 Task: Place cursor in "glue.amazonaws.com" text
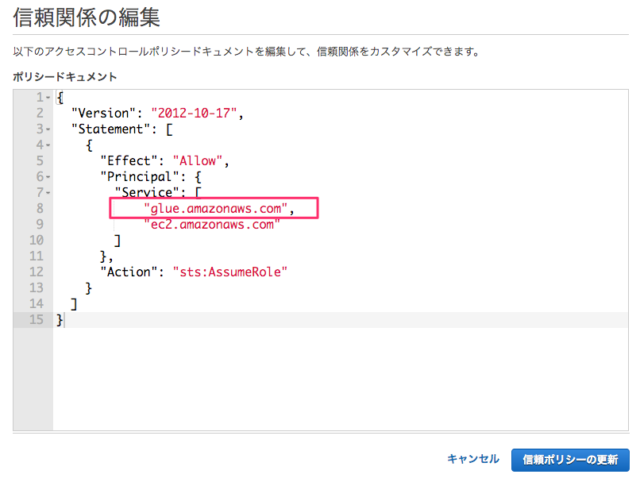pyautogui.click(x=216, y=209)
